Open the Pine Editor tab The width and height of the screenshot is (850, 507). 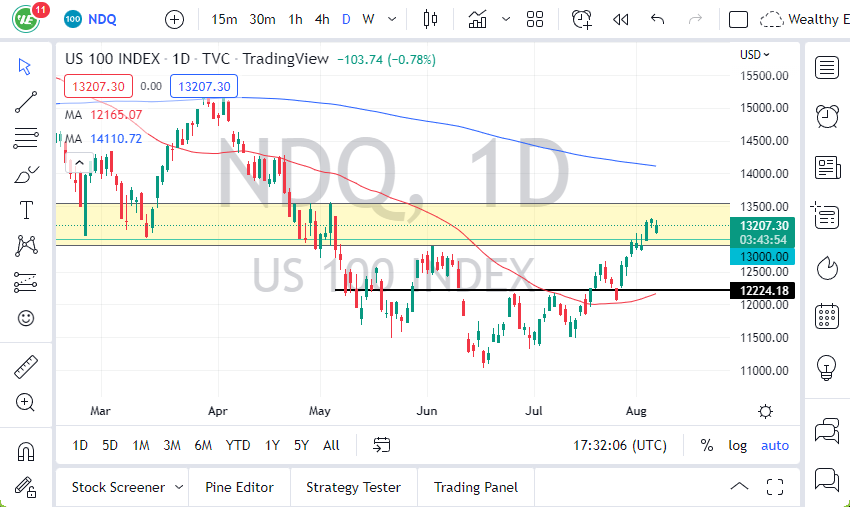[240, 487]
